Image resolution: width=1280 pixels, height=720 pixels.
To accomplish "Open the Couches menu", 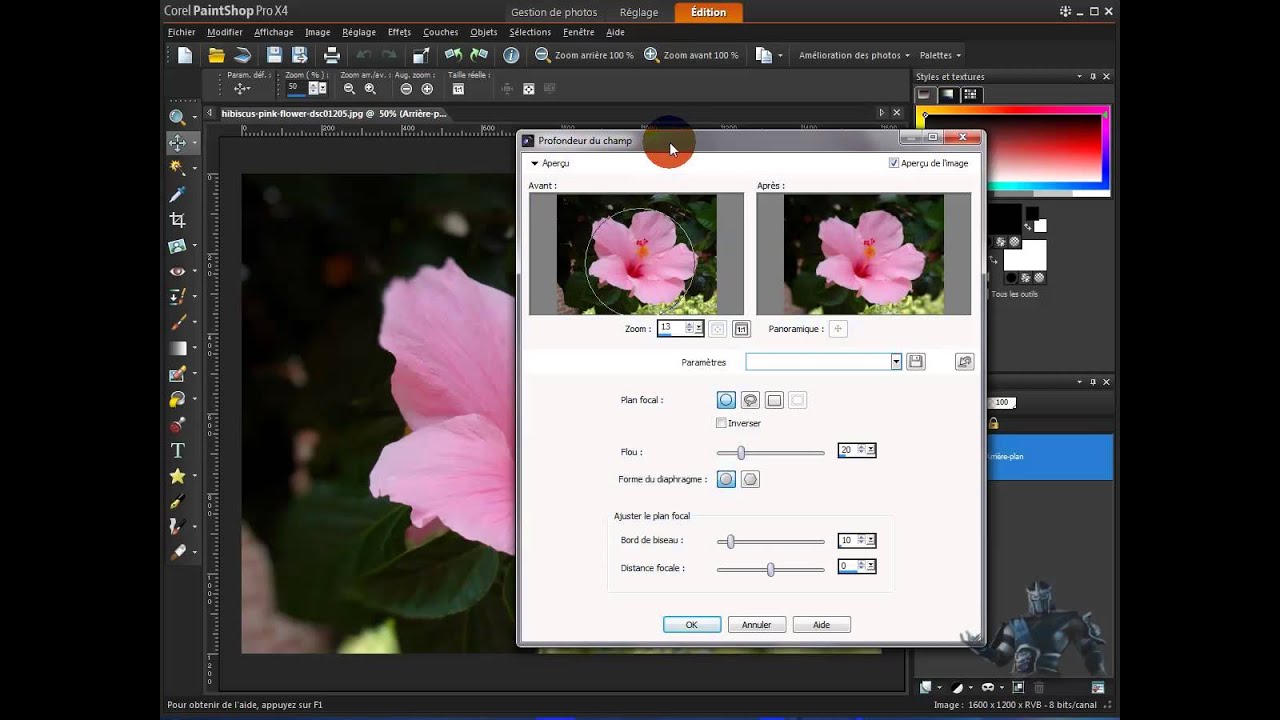I will (440, 32).
